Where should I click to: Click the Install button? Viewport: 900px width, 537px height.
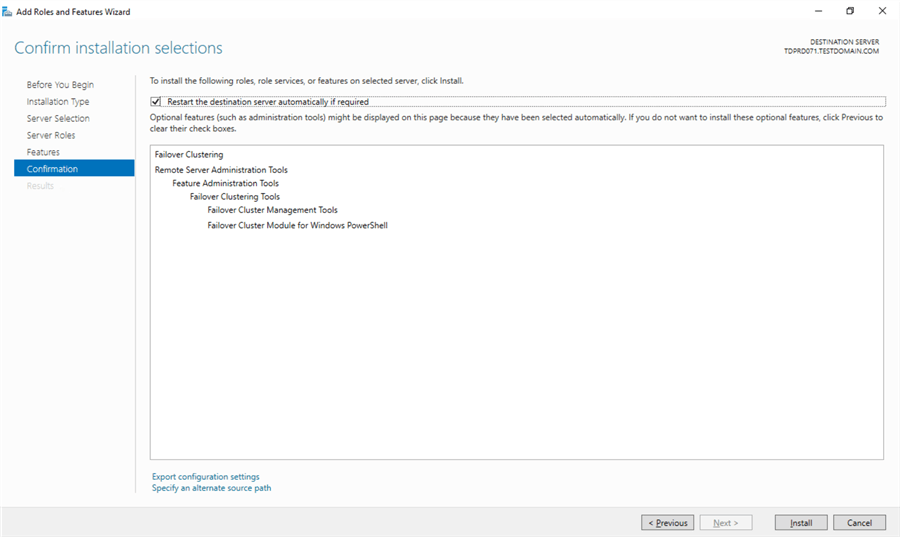point(801,523)
